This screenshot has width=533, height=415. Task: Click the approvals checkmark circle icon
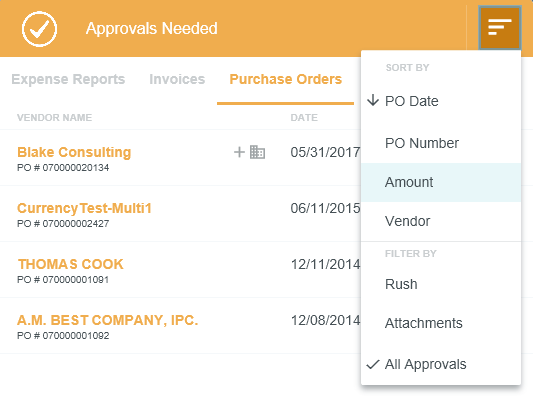click(x=39, y=29)
